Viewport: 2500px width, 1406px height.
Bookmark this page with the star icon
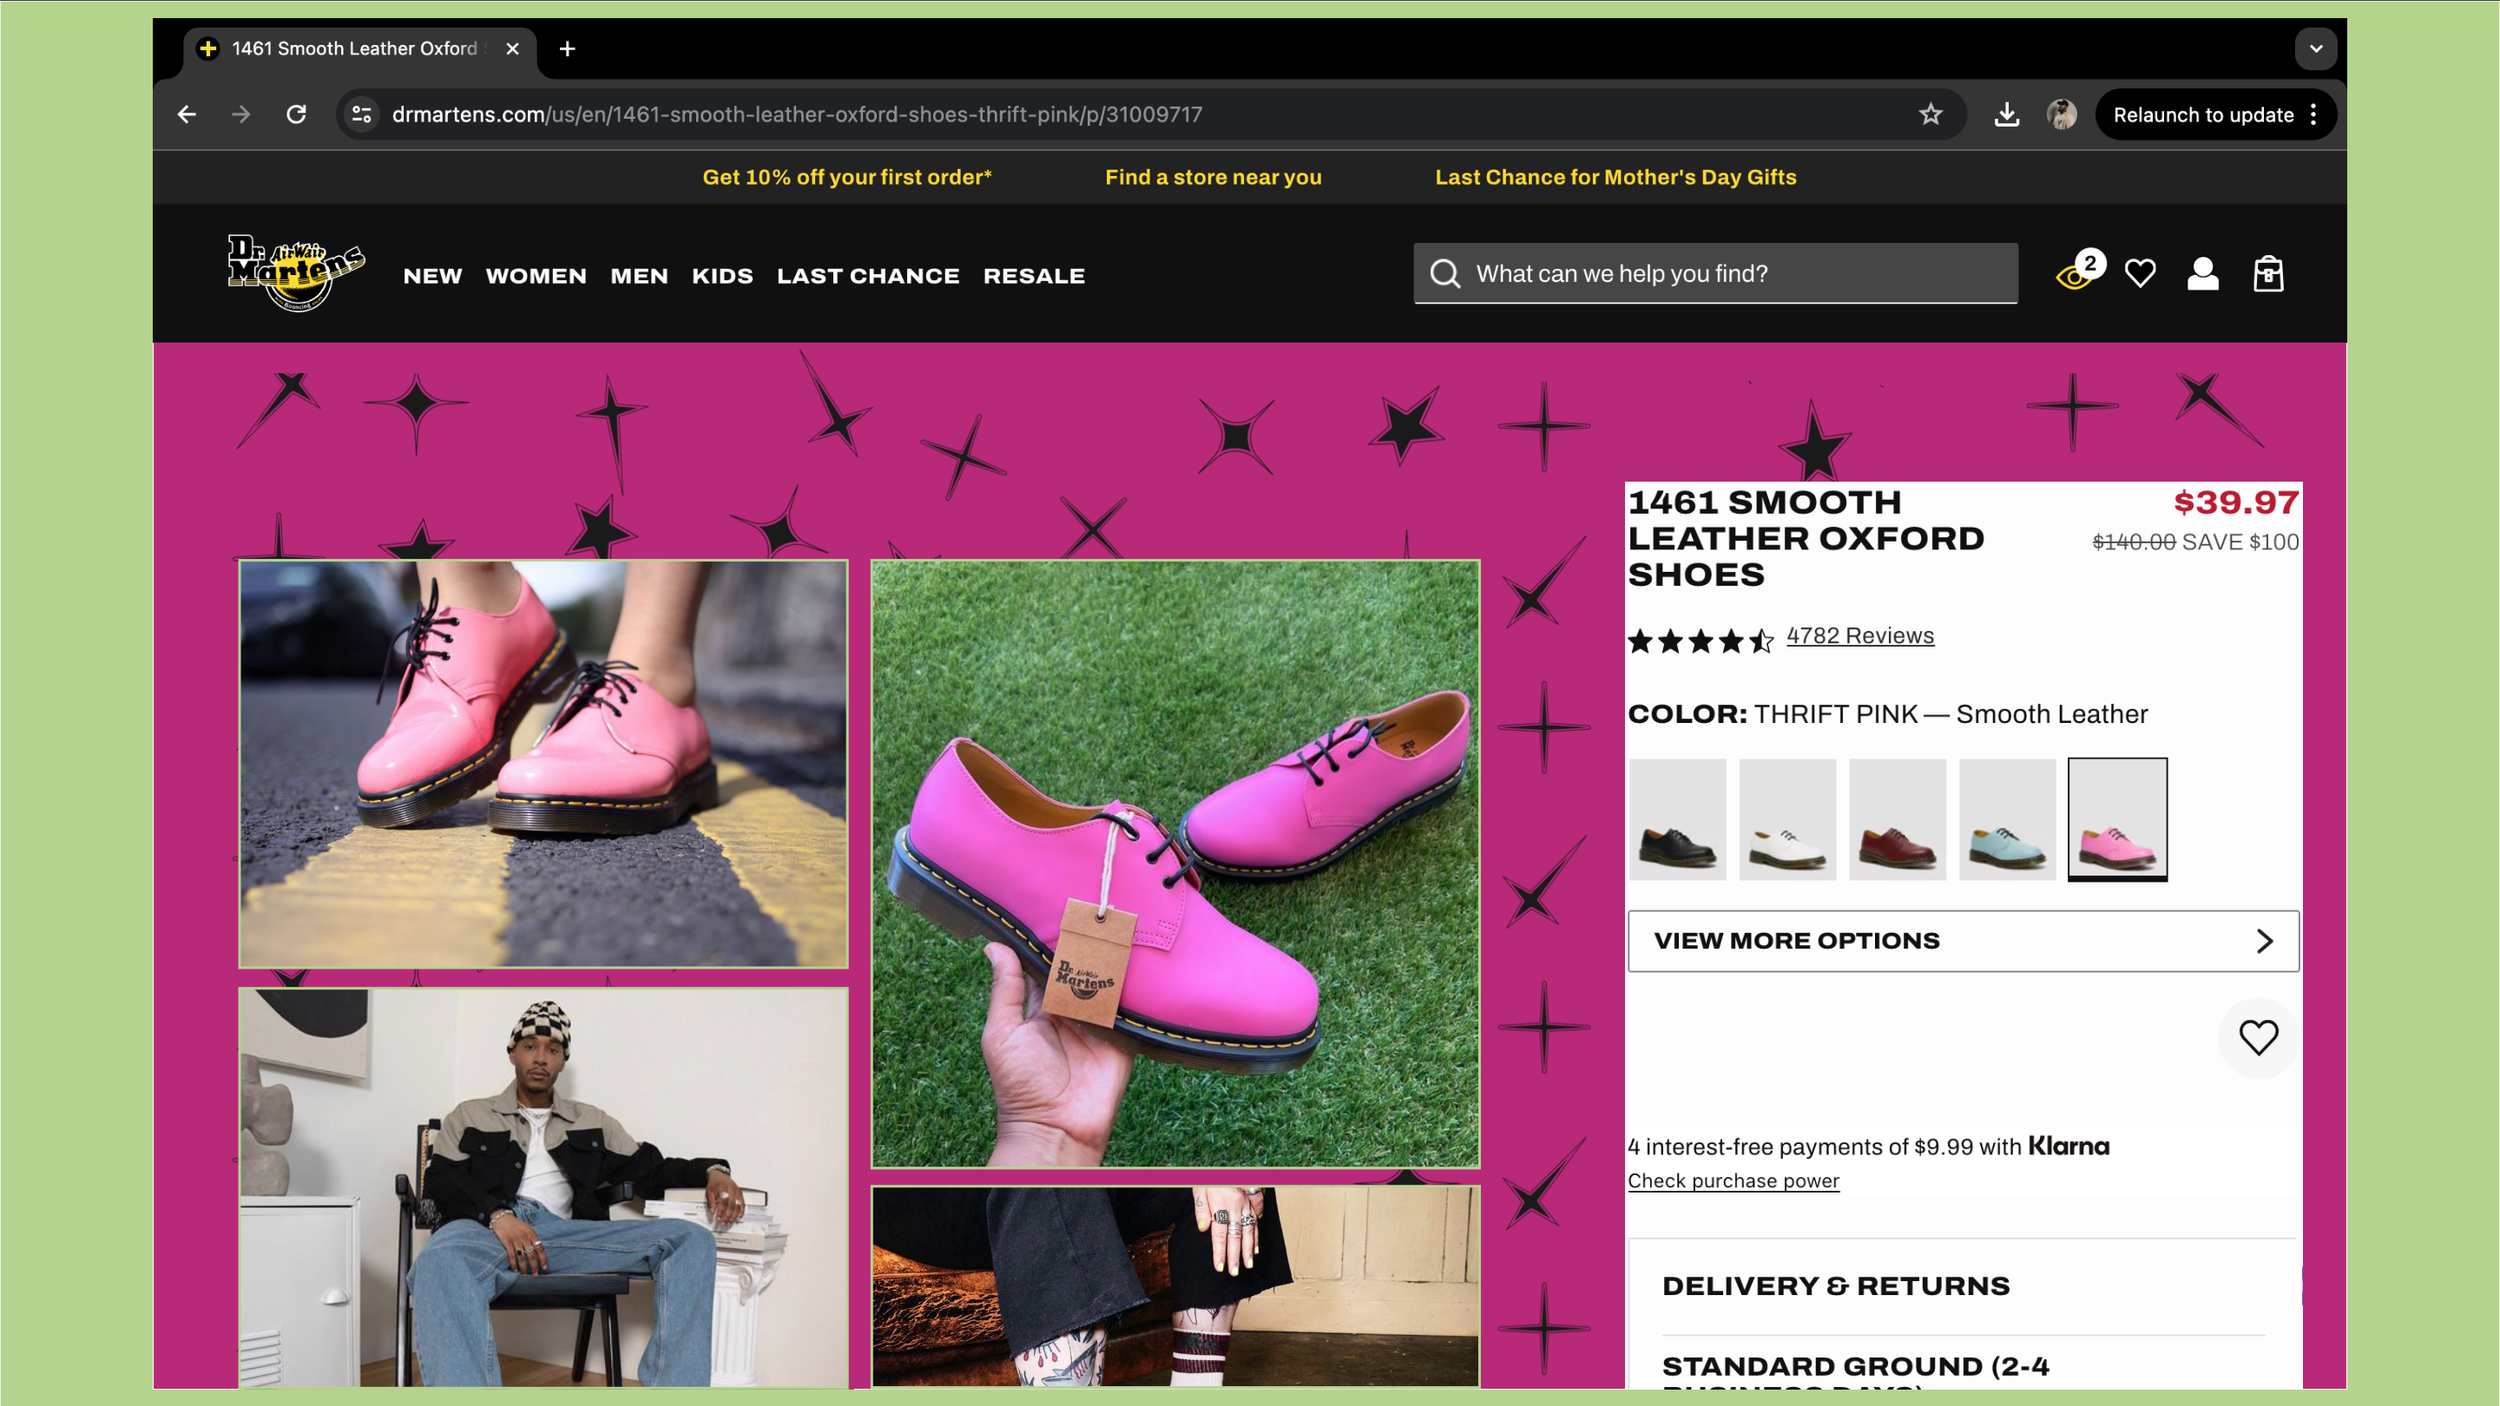pyautogui.click(x=1930, y=115)
